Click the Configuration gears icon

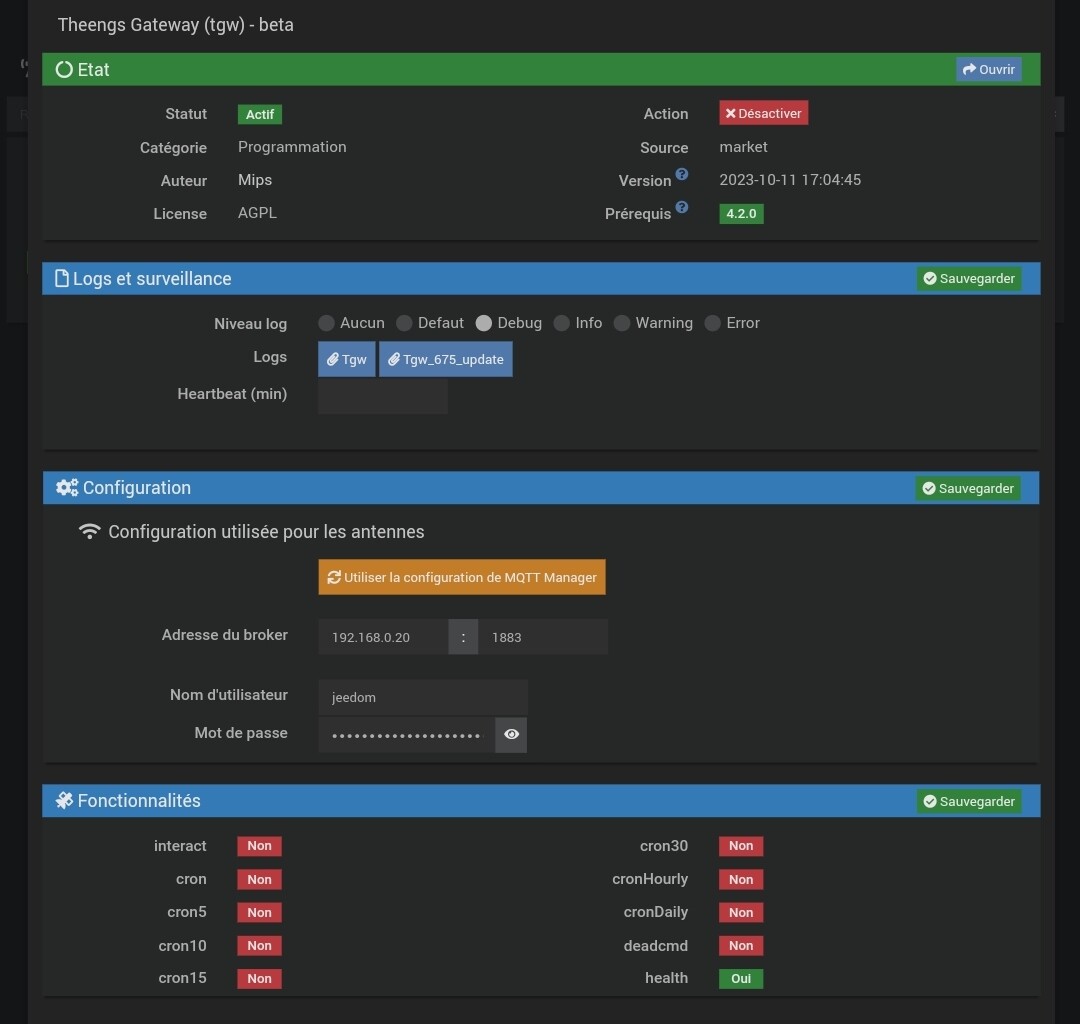(67, 488)
